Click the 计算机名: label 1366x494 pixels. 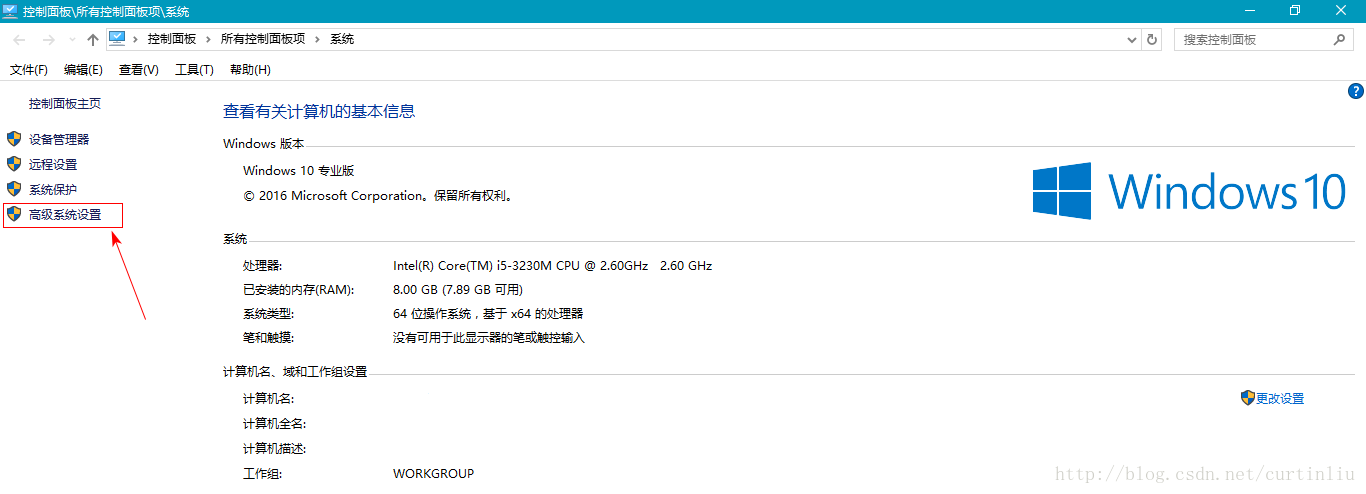point(269,399)
